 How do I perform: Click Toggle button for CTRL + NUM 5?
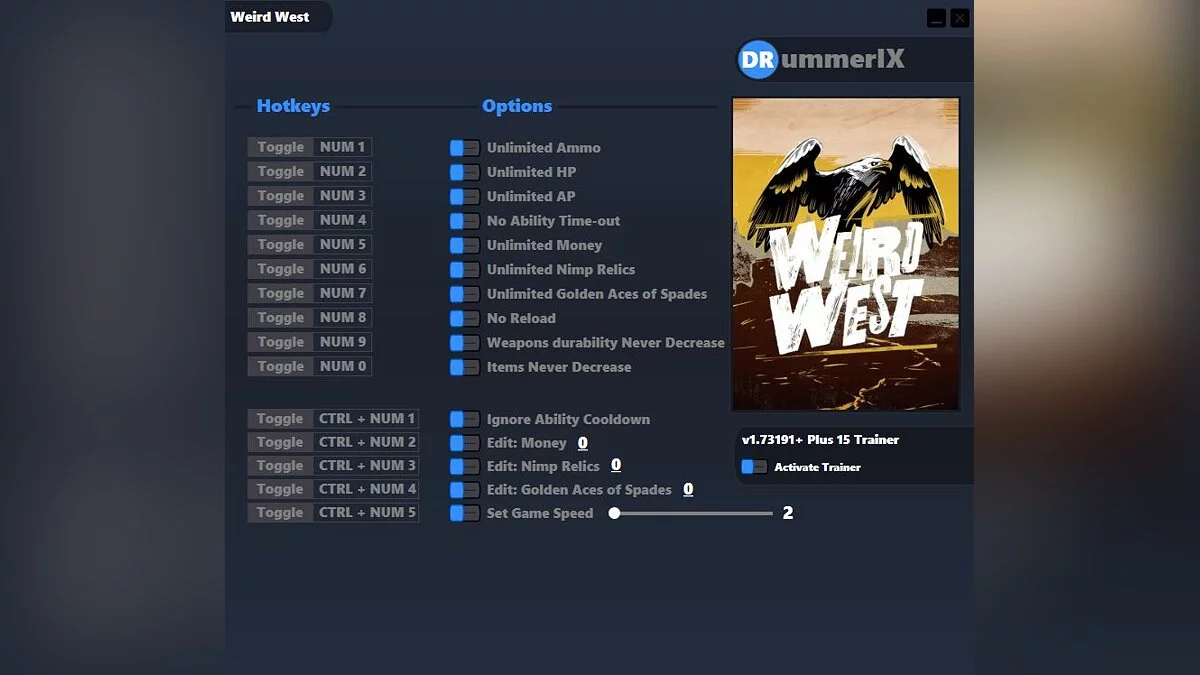[x=280, y=513]
